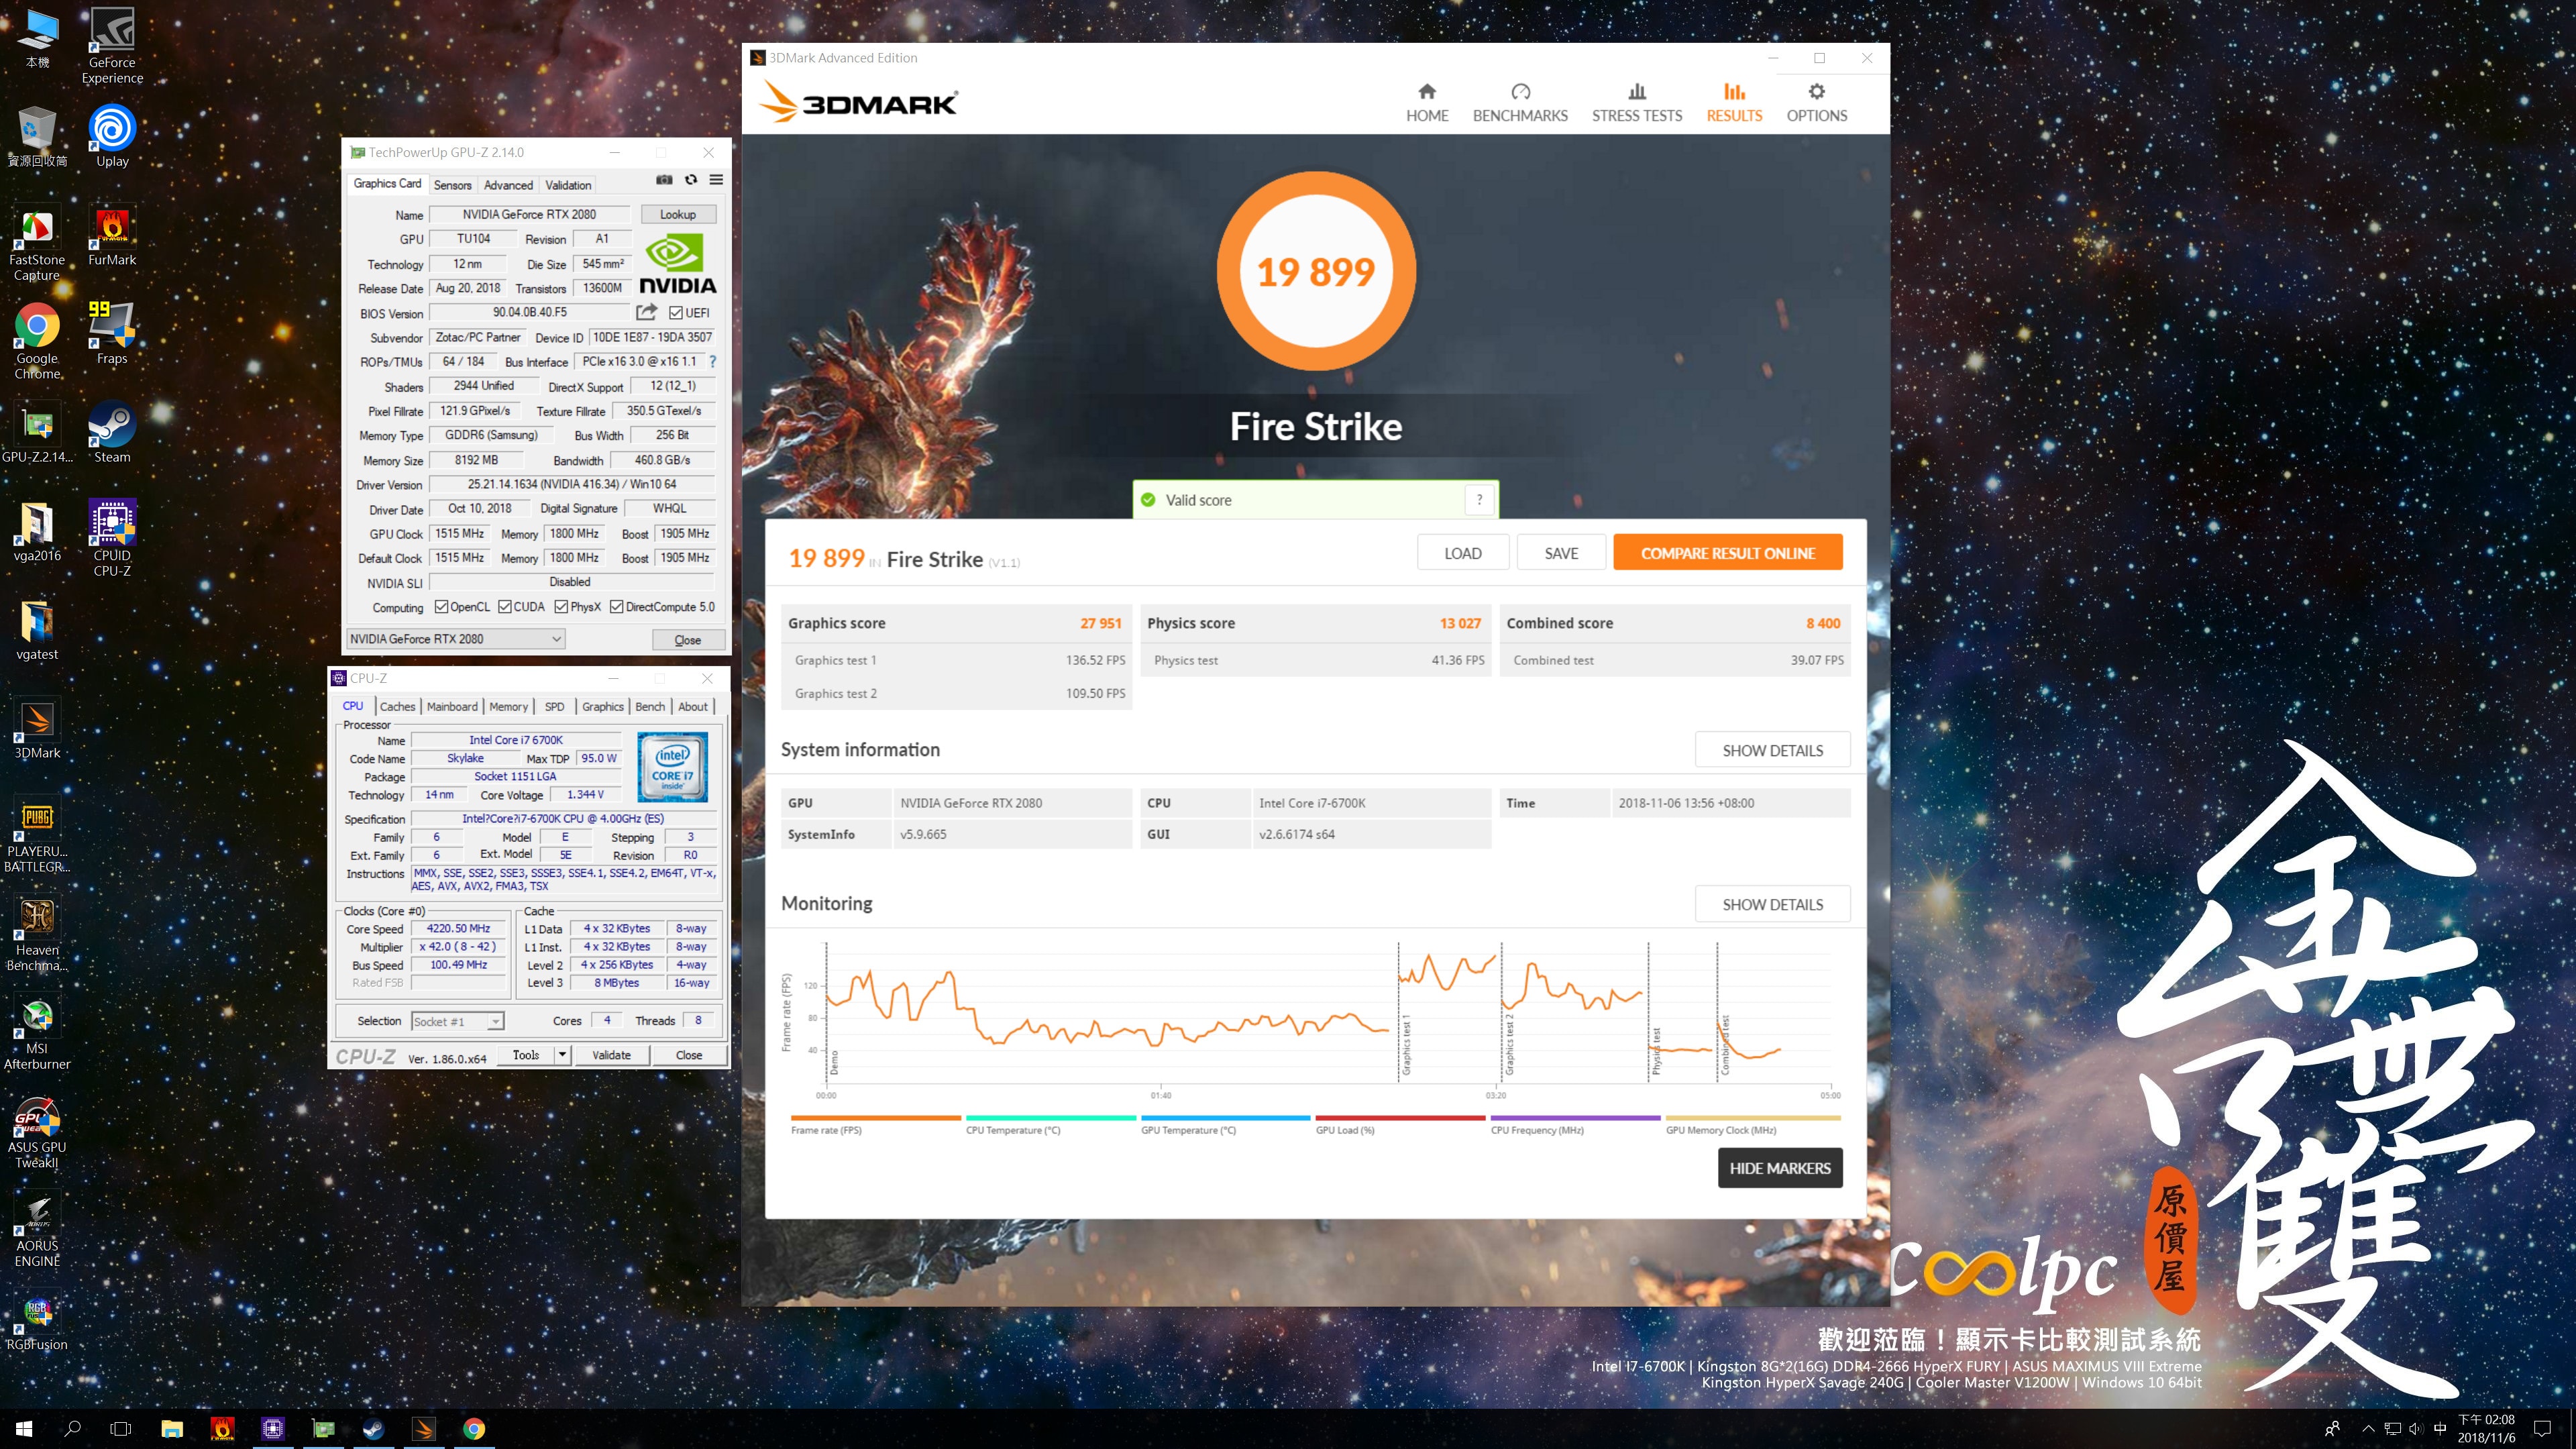Toggle the OpenCL checkbox in GPU-Z
2576x1449 pixels.
pos(441,607)
